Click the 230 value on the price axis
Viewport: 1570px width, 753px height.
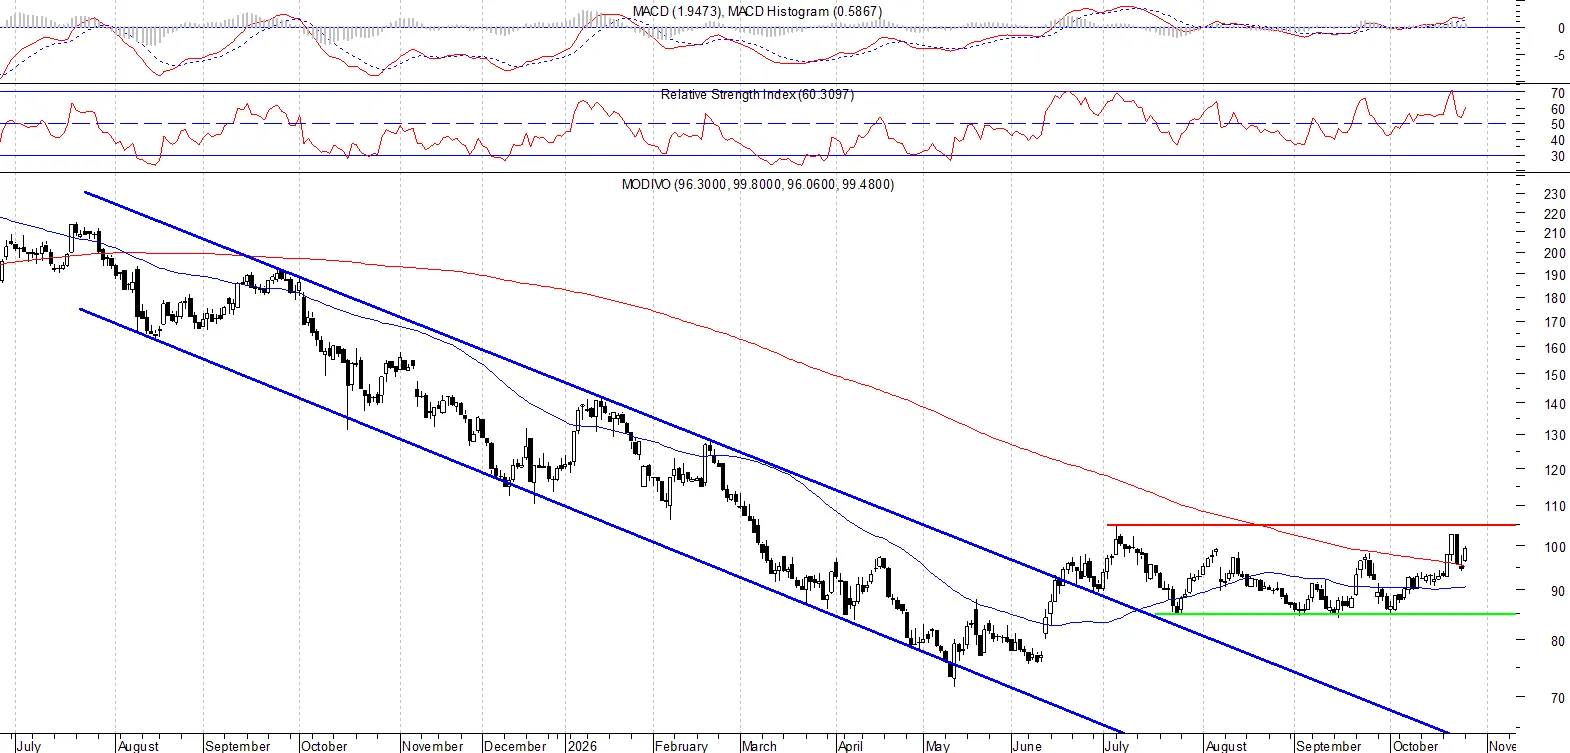(1555, 194)
